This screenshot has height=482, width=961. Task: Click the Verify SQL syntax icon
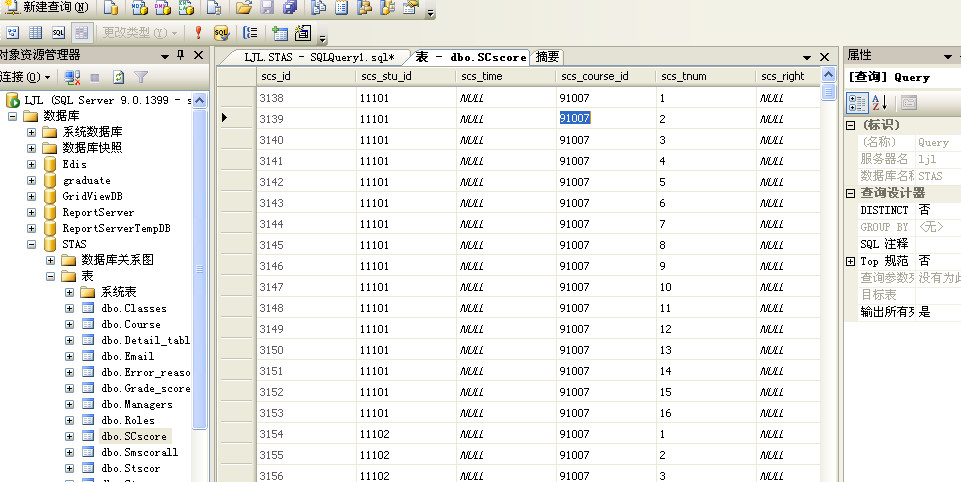(x=221, y=33)
